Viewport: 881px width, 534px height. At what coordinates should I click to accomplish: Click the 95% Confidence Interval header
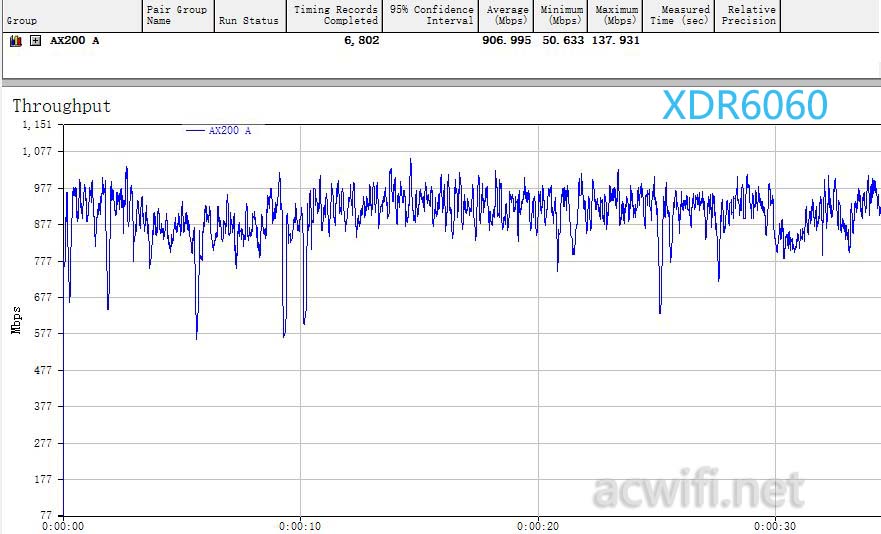click(x=431, y=16)
